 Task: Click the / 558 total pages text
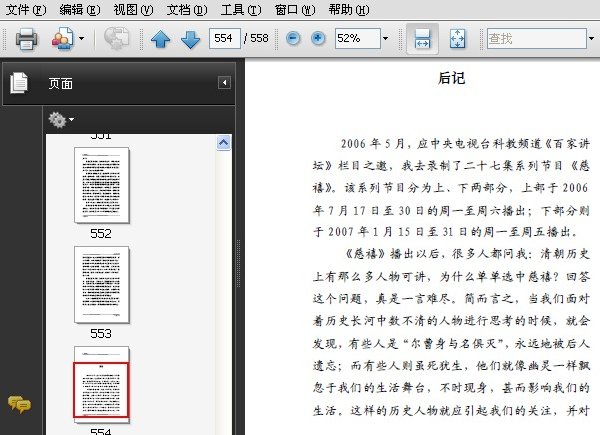point(256,38)
